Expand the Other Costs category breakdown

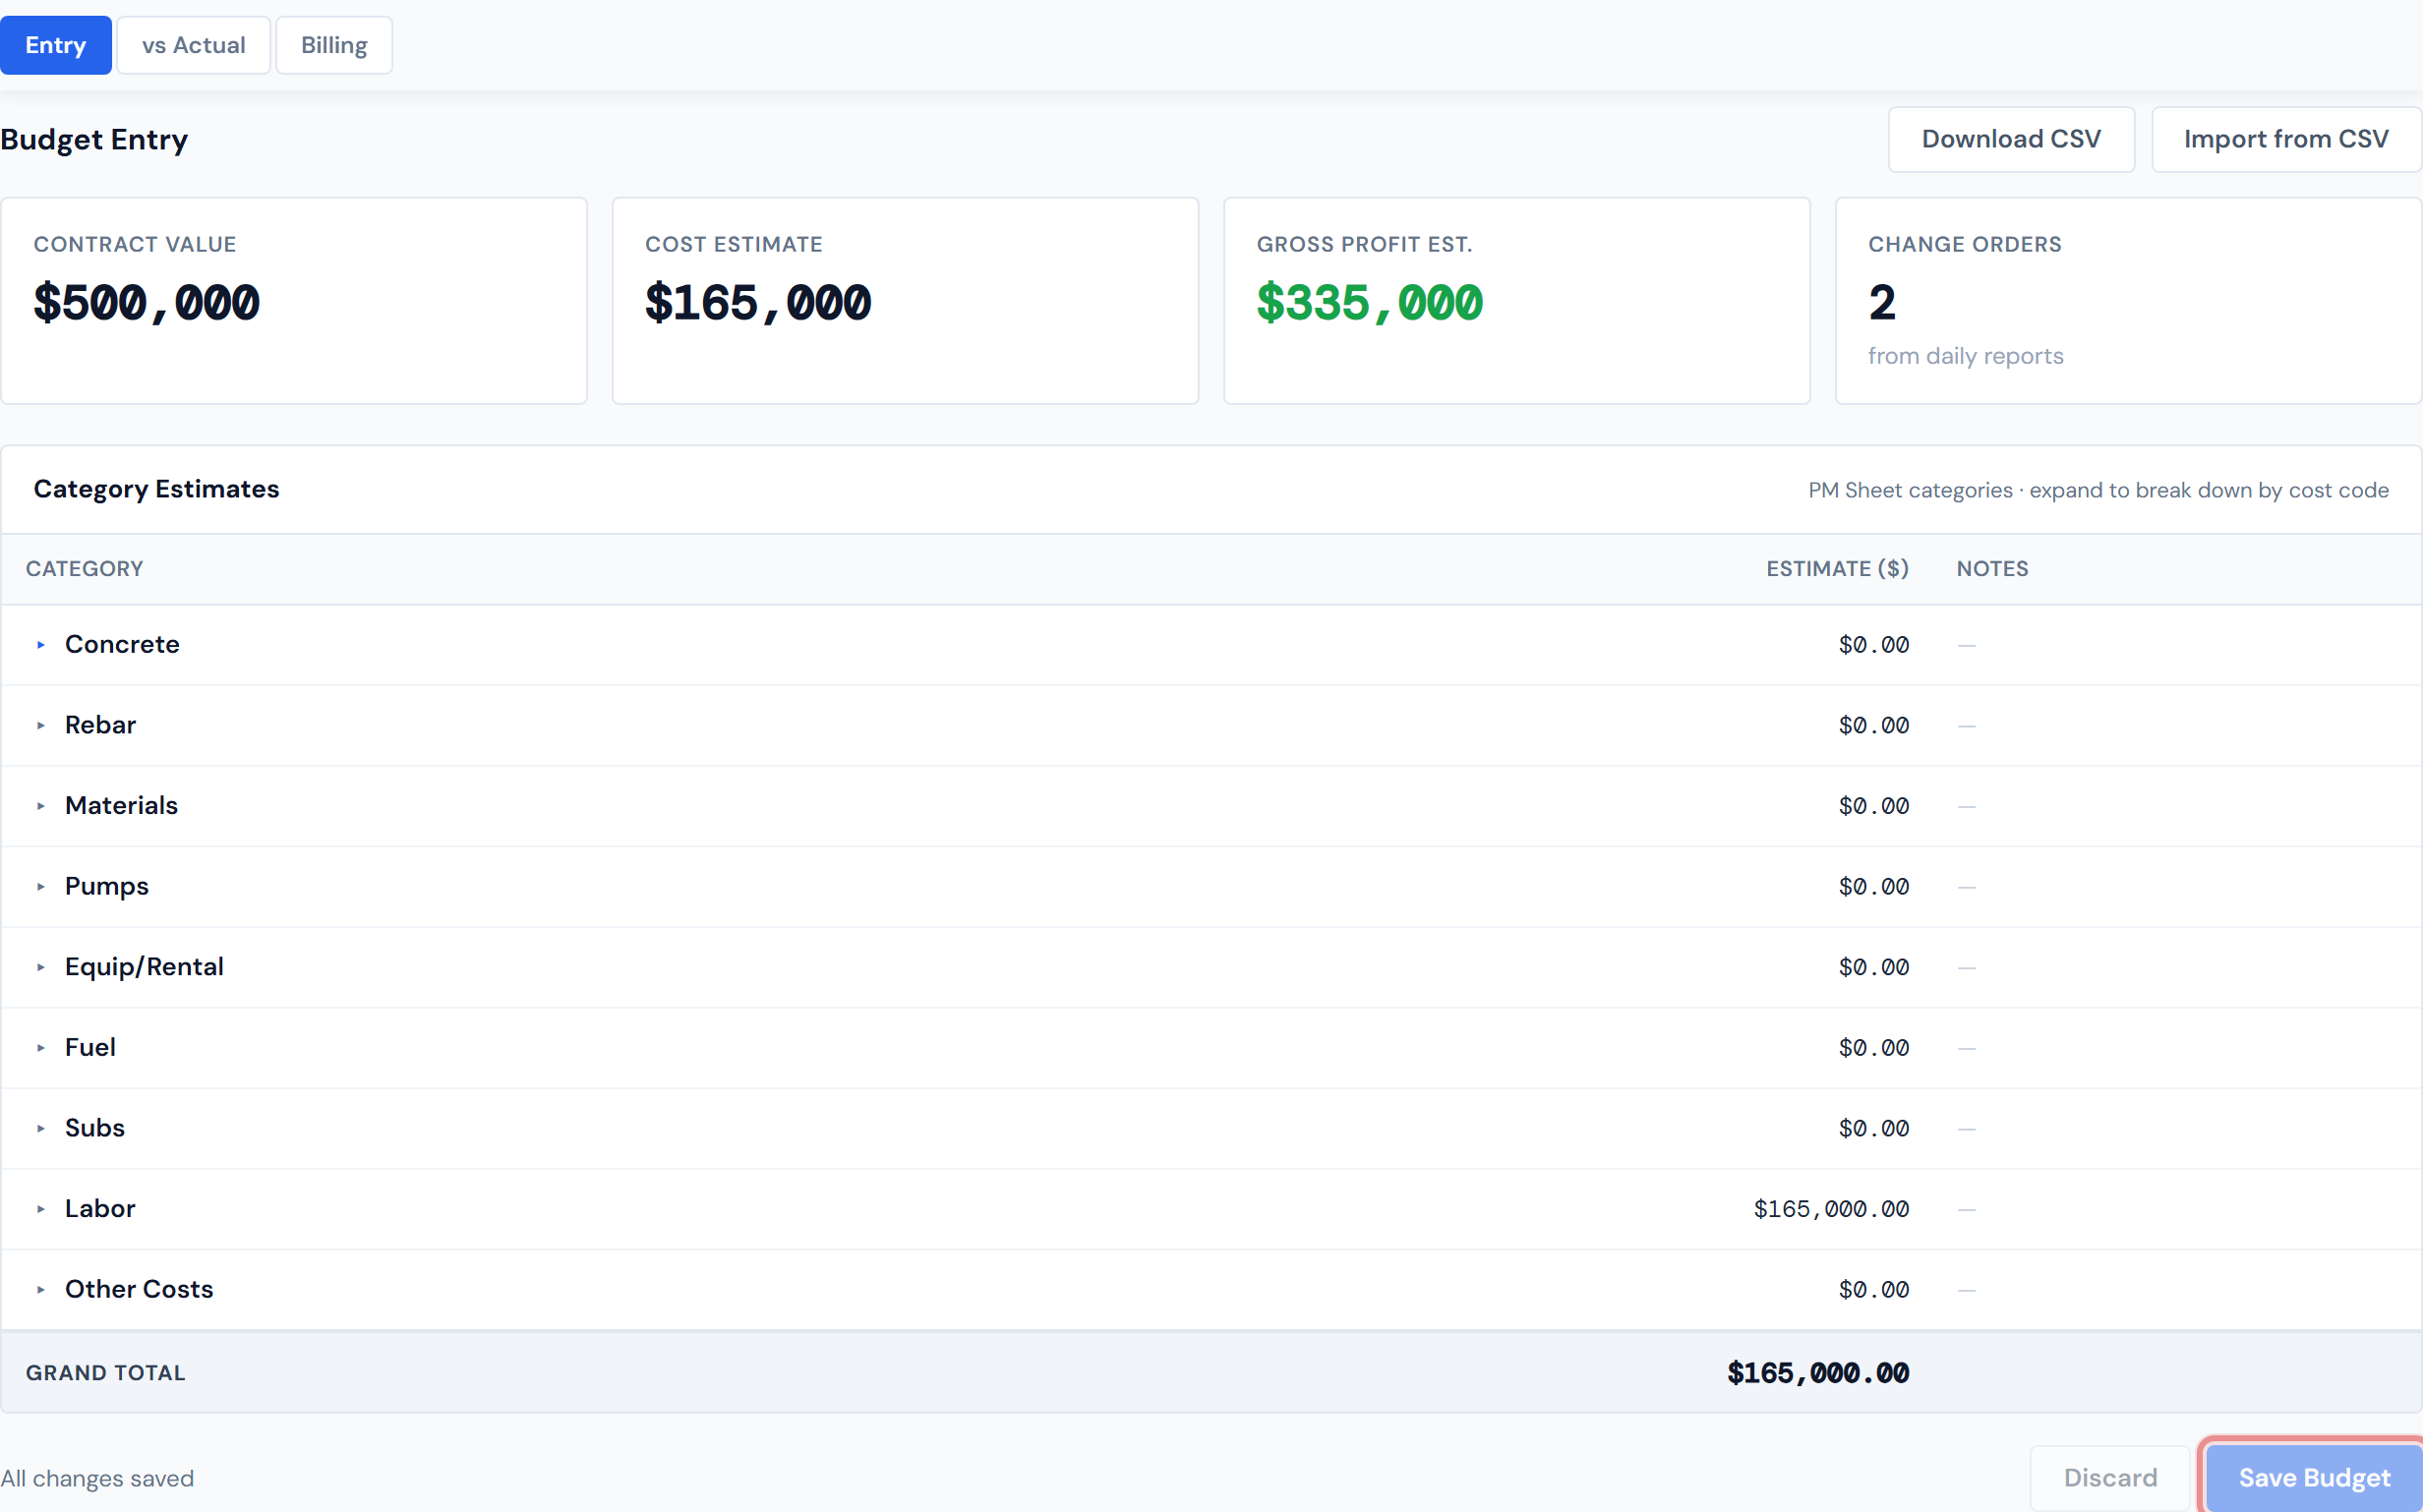41,1290
